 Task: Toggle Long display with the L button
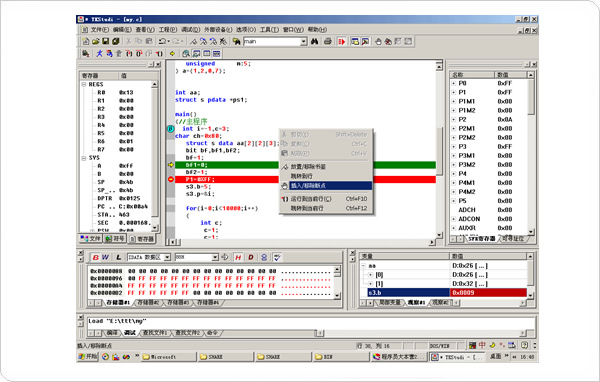point(119,257)
